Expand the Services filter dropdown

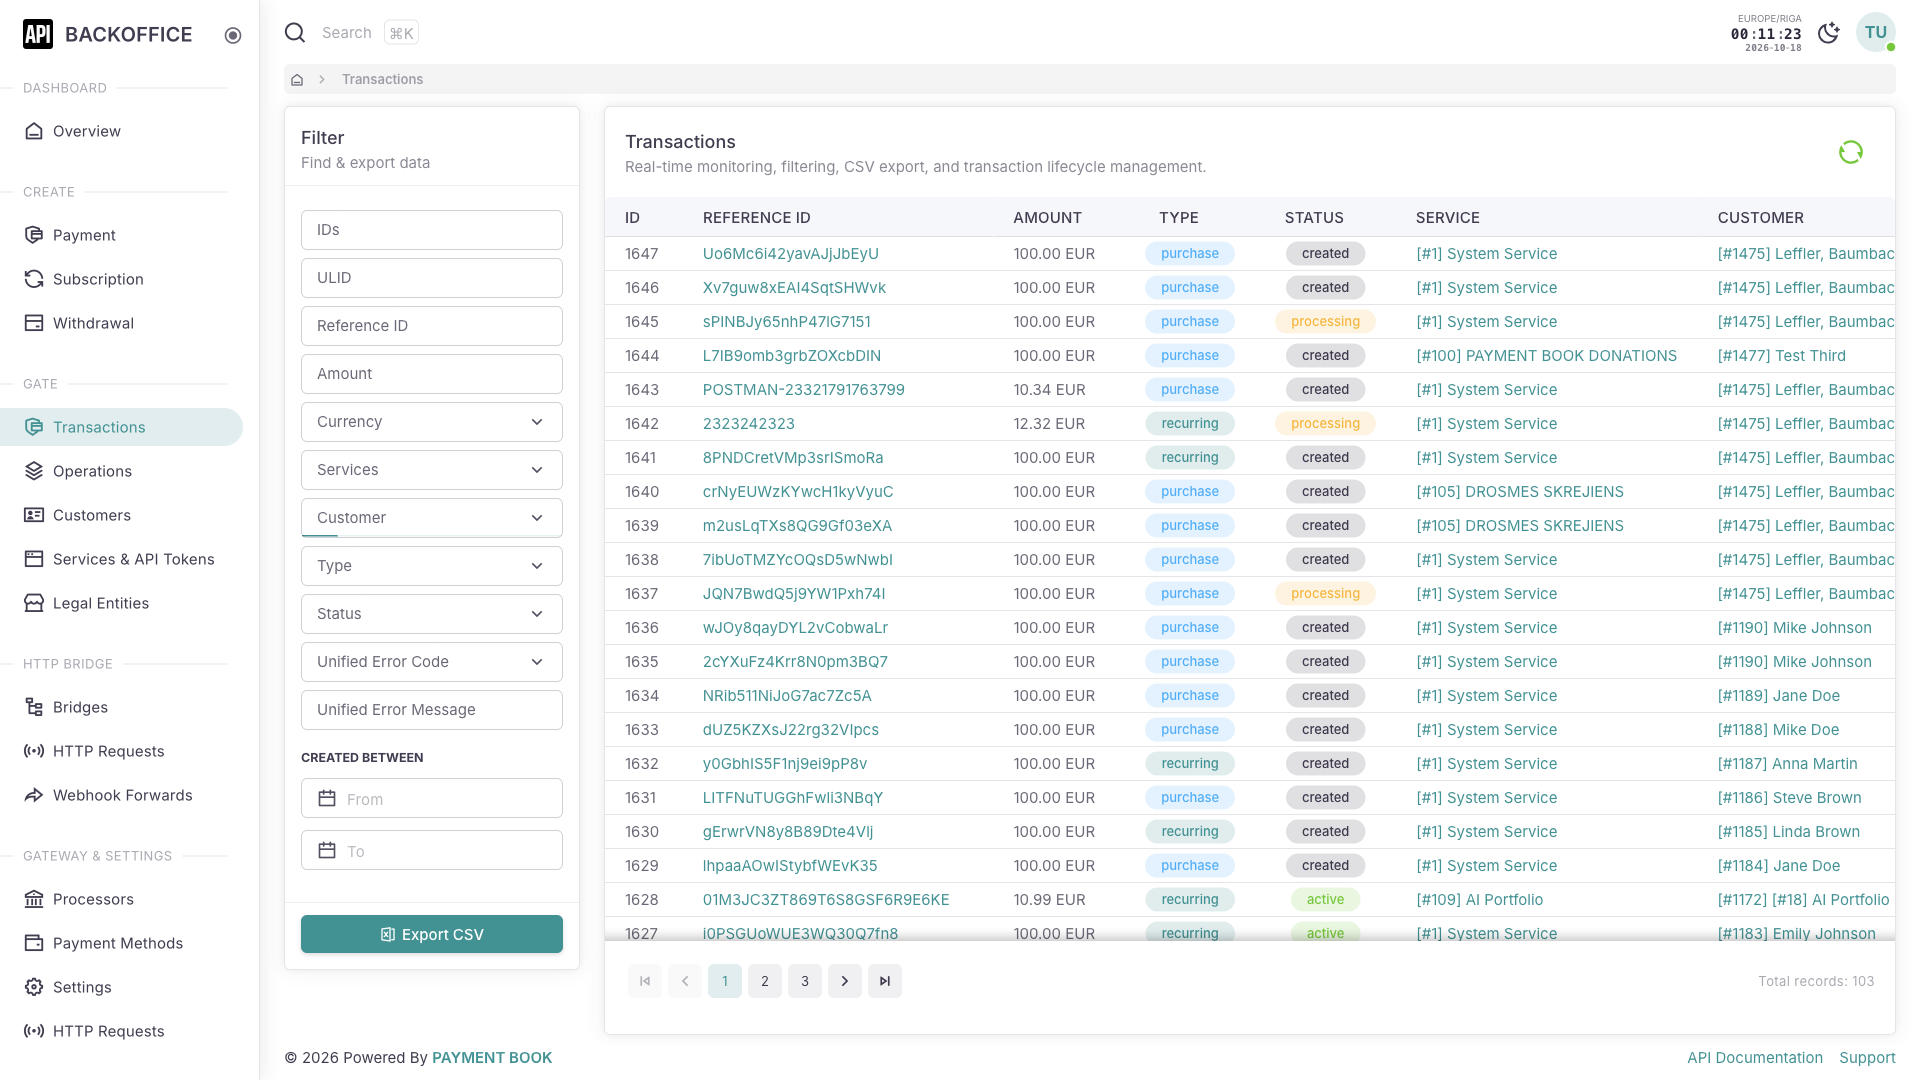point(432,470)
